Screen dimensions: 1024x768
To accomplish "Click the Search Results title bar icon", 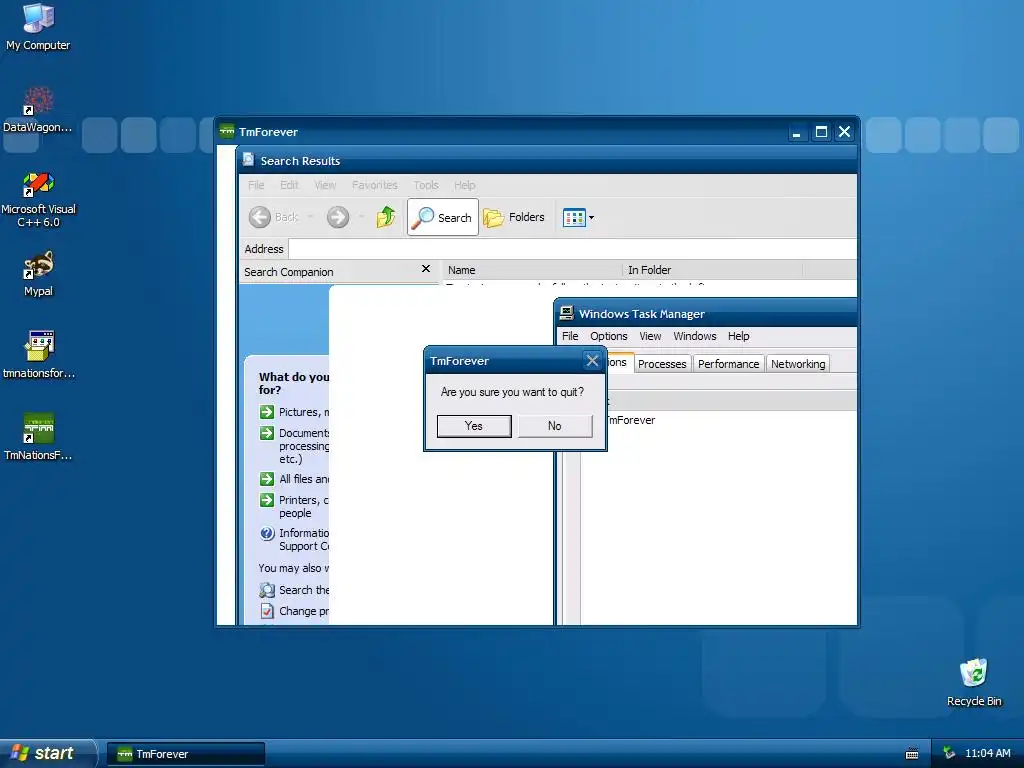I will tap(248, 160).
